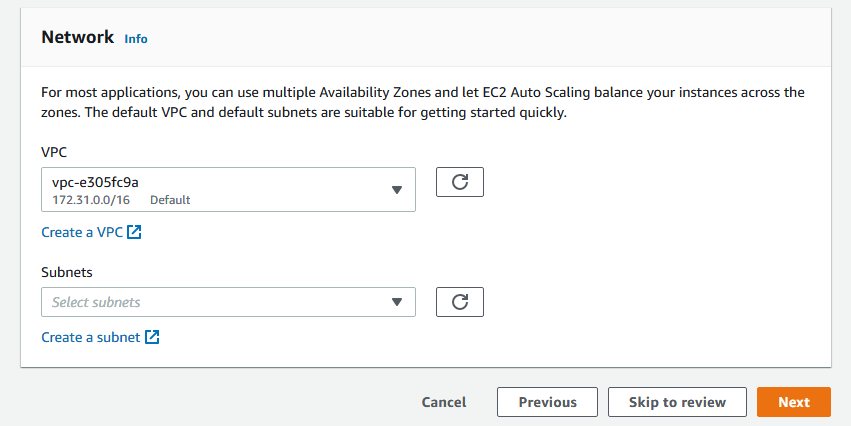Image resolution: width=851 pixels, height=426 pixels.
Task: Expand the Subnets dropdown arrow
Action: pos(396,302)
